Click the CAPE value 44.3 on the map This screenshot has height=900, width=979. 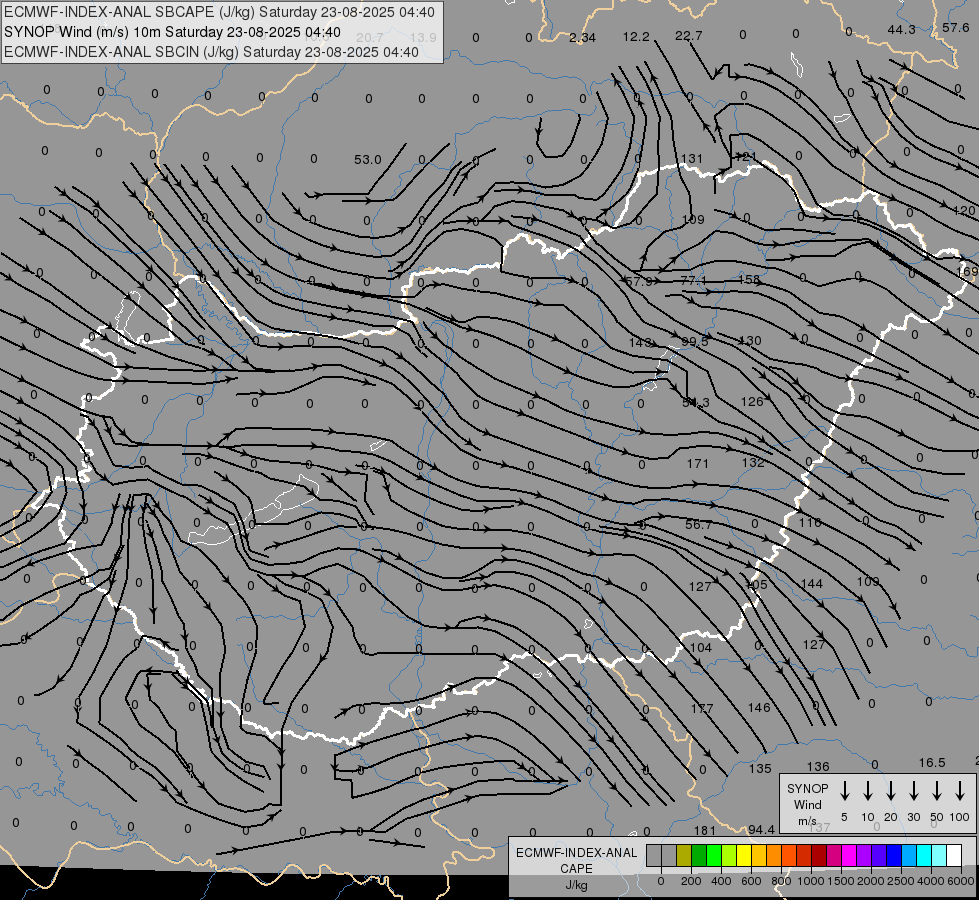coord(901,29)
